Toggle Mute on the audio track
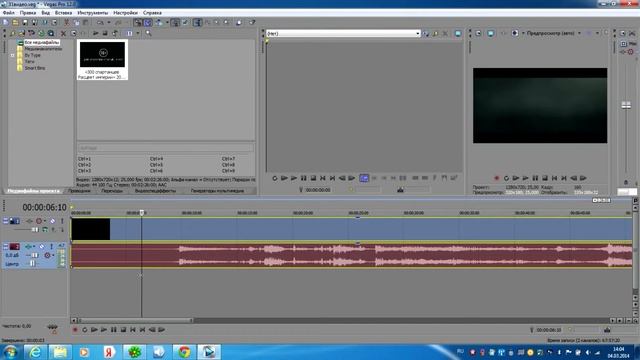 [42, 247]
